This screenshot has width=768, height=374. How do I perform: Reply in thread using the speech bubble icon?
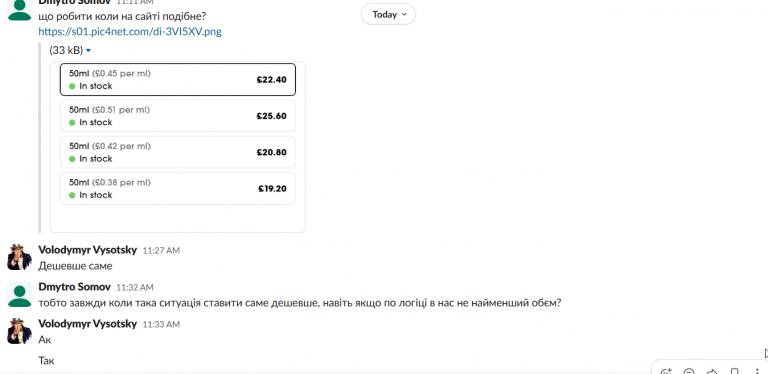point(689,372)
